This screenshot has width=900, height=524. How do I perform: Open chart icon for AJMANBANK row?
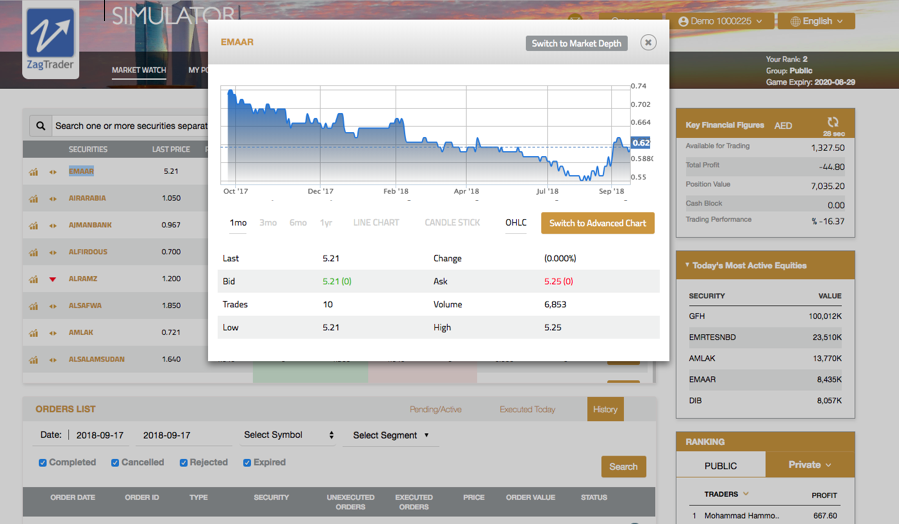(34, 226)
